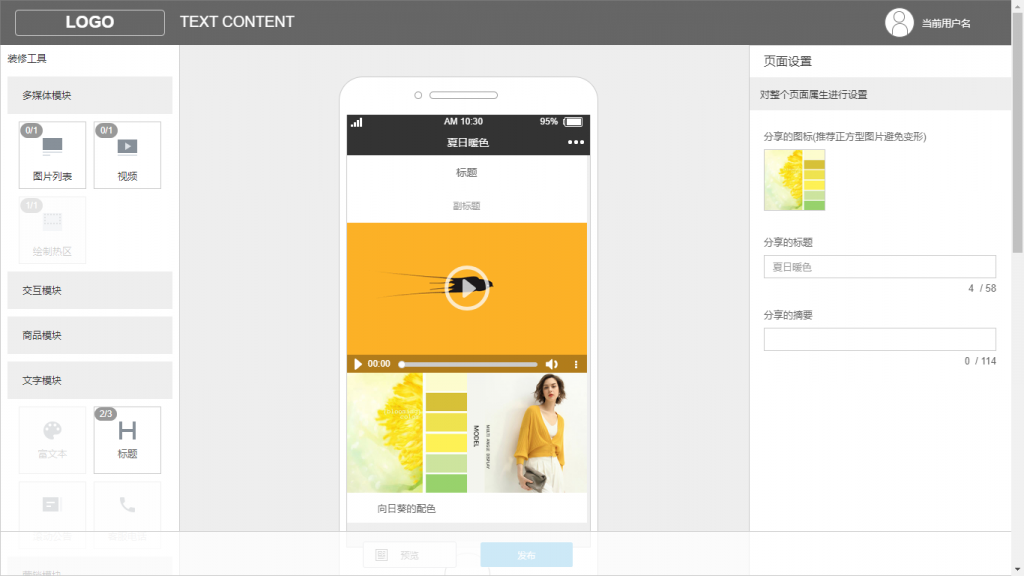The width and height of the screenshot is (1024, 576).
Task: Expand the 商品模块 section
Action: coord(90,335)
